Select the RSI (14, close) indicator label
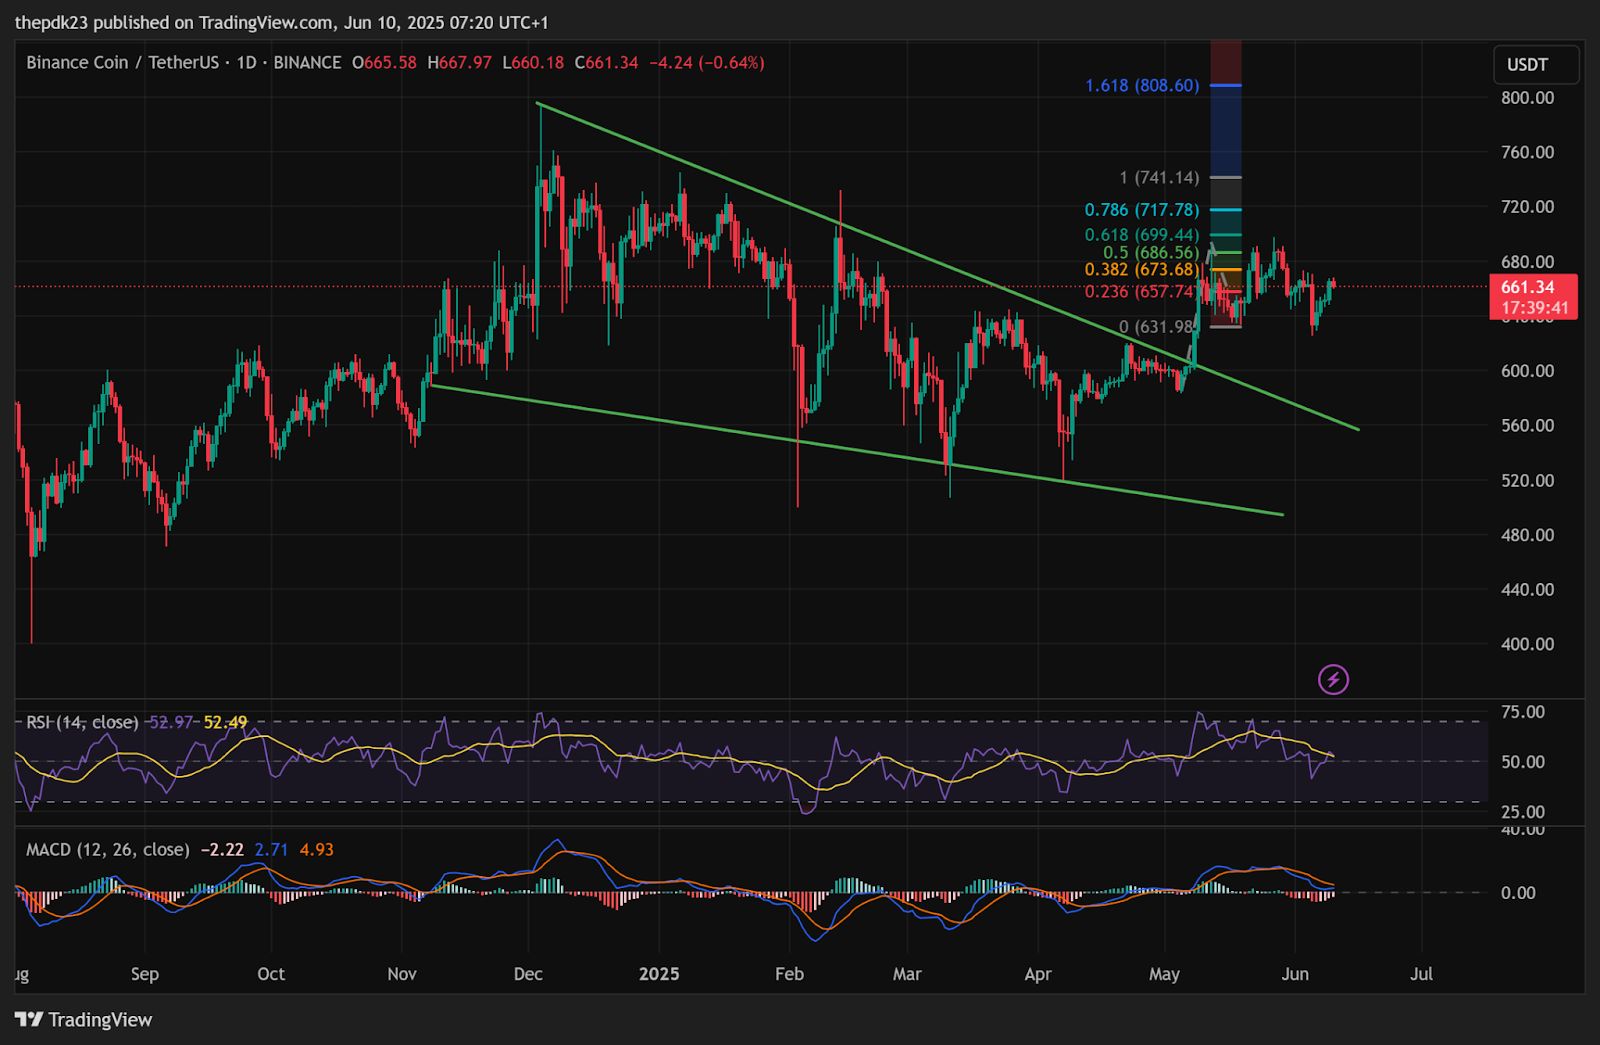The width and height of the screenshot is (1600, 1045). [x=82, y=722]
